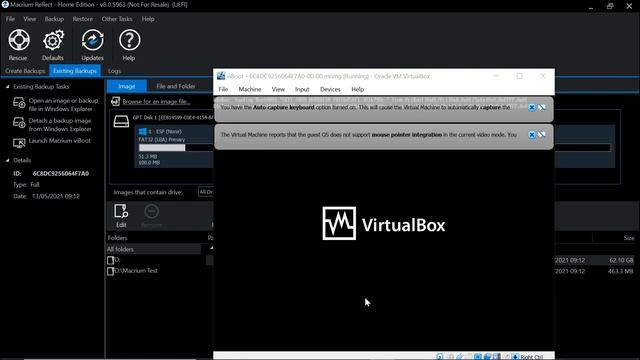Viewport: 640px width, 360px height.
Task: Click the ID value 6C8DC9256064F7A0
Action: tap(60, 173)
